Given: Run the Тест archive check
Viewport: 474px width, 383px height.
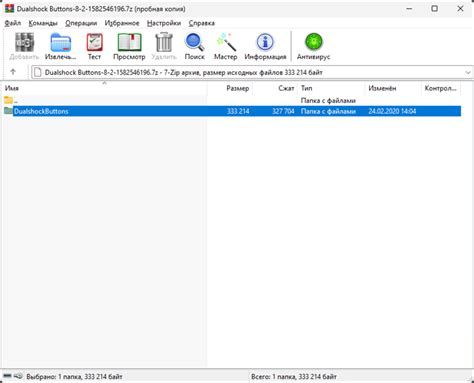Looking at the screenshot, I should point(94,43).
